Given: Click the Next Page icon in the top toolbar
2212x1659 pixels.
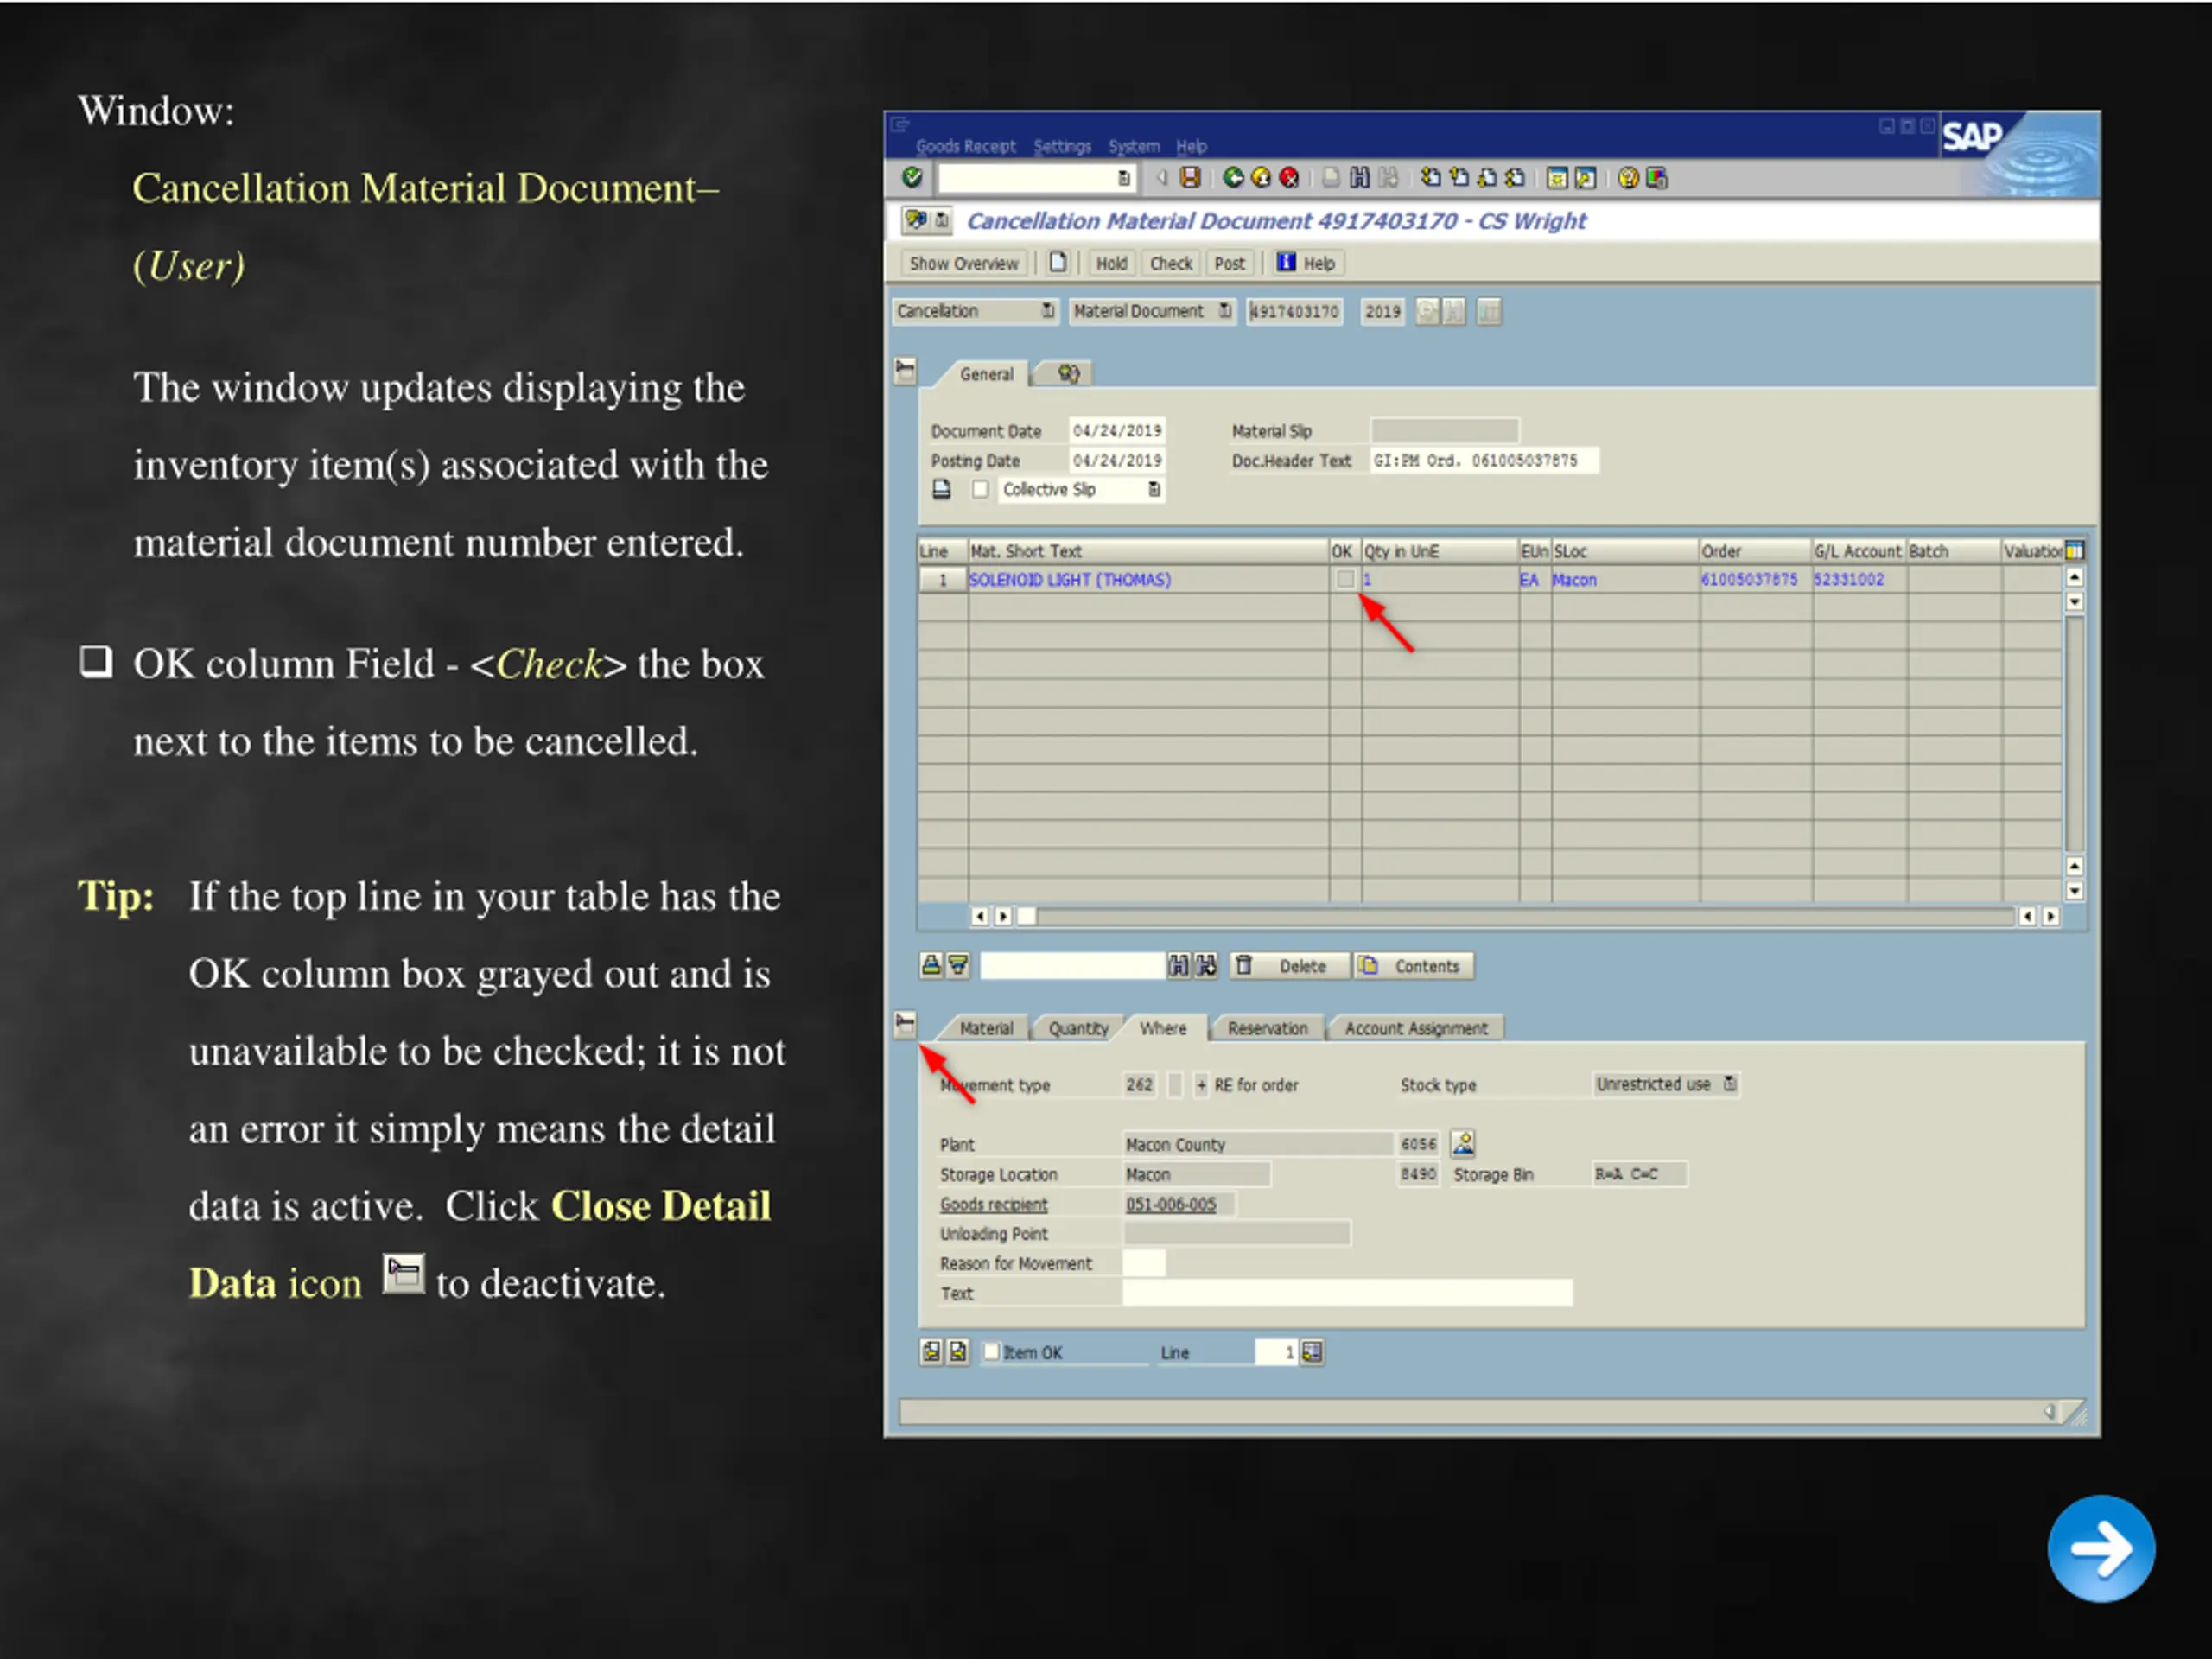Looking at the screenshot, I should coord(1487,178).
